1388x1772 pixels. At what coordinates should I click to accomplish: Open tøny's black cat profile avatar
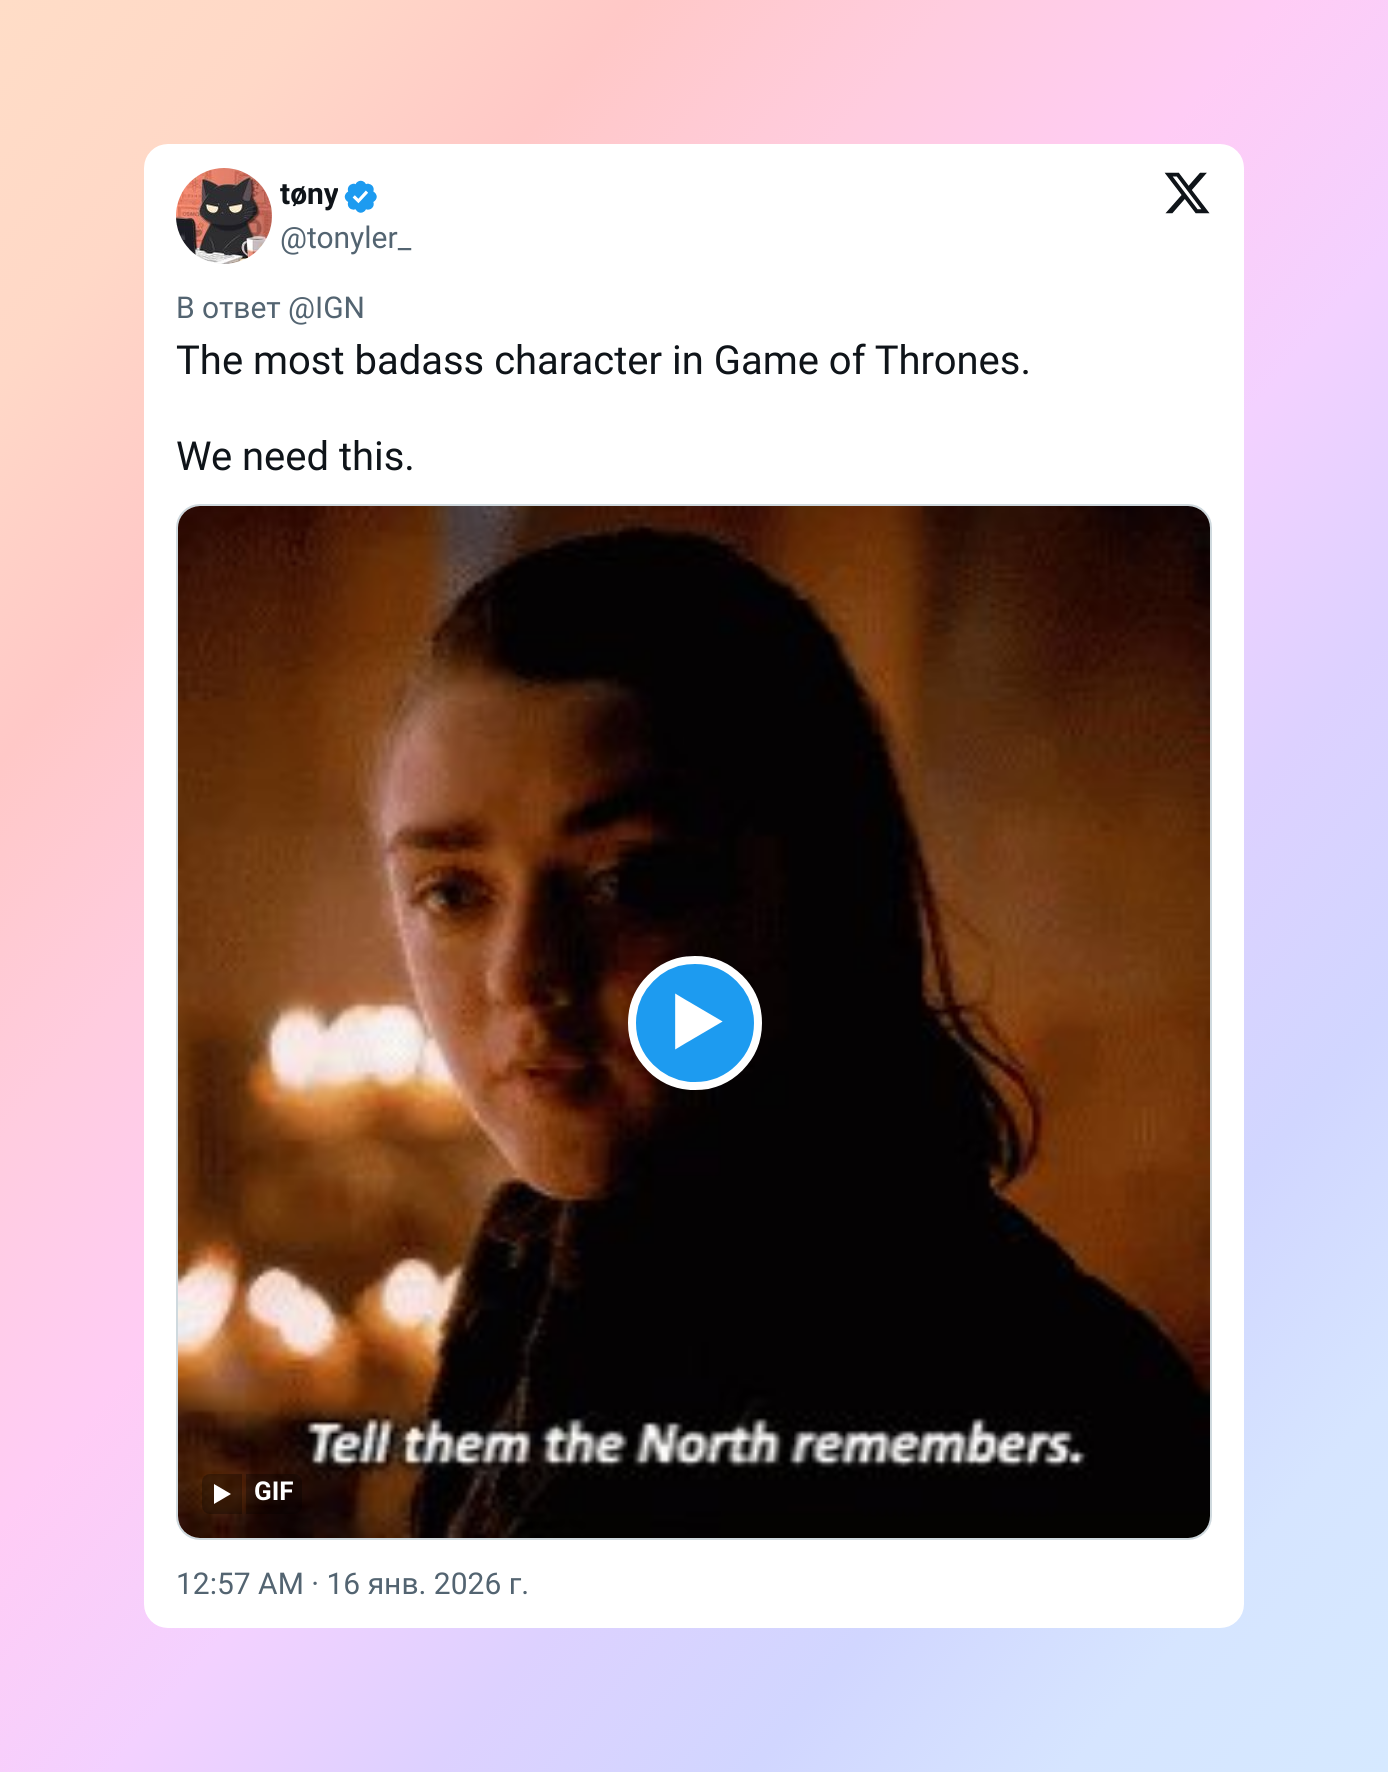(x=224, y=215)
